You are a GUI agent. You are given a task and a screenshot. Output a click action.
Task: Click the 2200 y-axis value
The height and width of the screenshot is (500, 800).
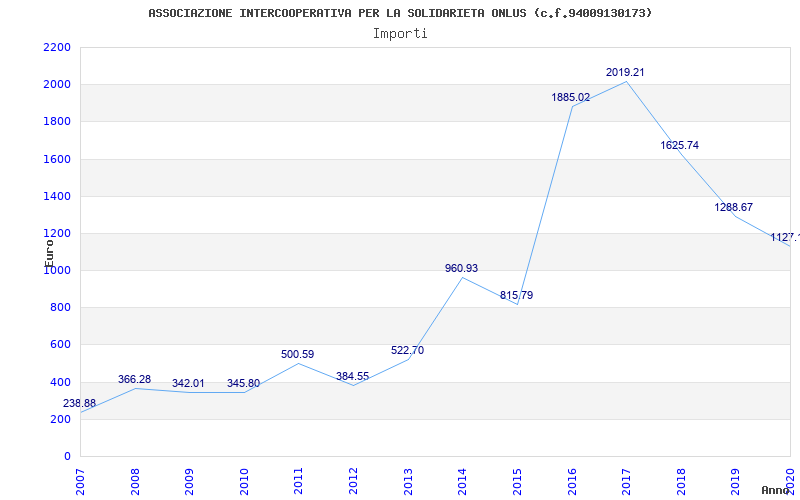tap(57, 47)
